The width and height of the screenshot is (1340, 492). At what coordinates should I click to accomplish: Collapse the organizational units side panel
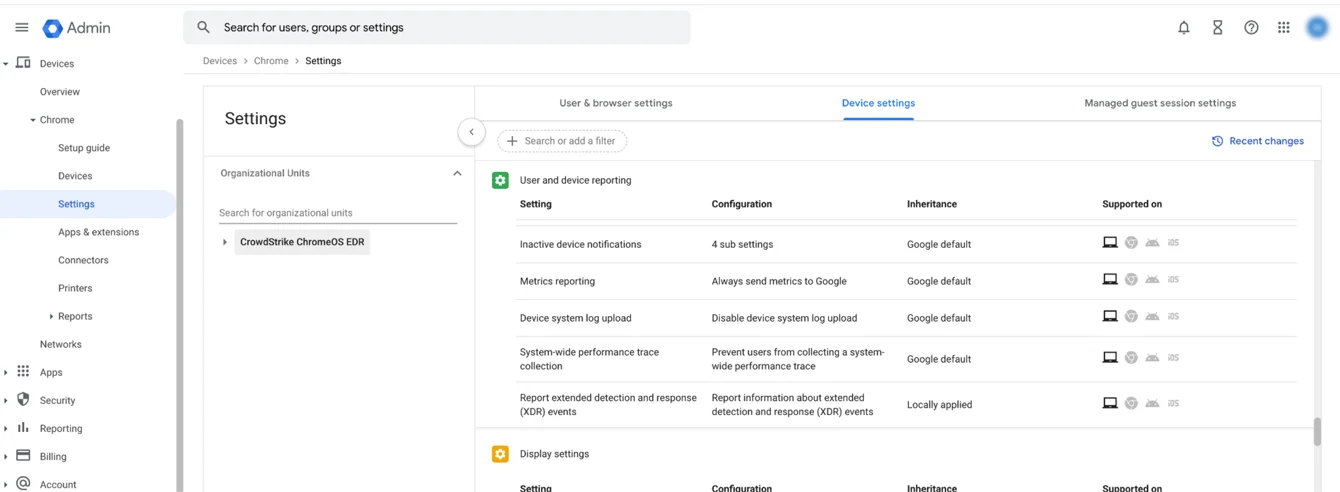pos(471,132)
